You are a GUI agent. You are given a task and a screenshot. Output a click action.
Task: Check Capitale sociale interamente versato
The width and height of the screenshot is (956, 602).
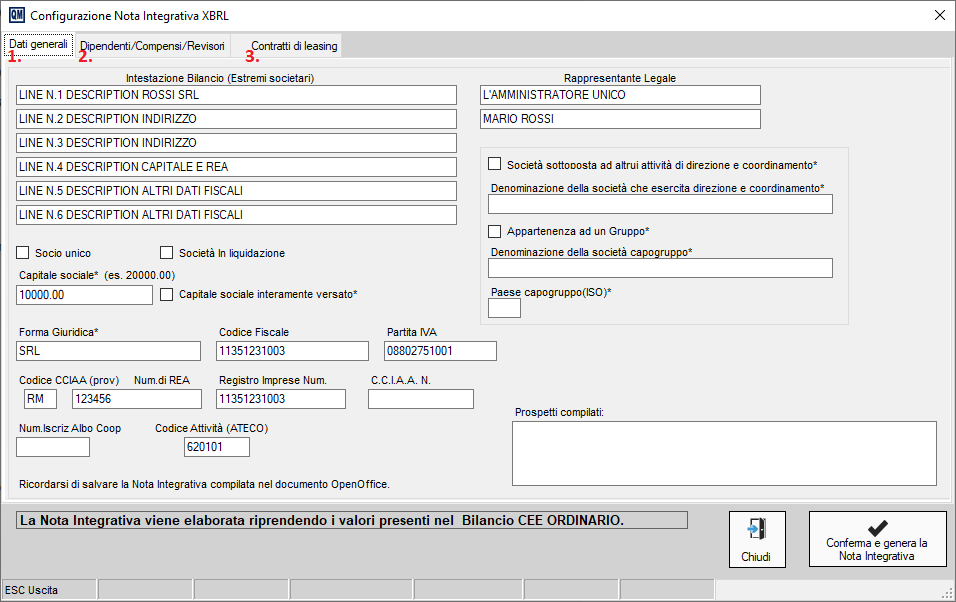click(x=167, y=294)
